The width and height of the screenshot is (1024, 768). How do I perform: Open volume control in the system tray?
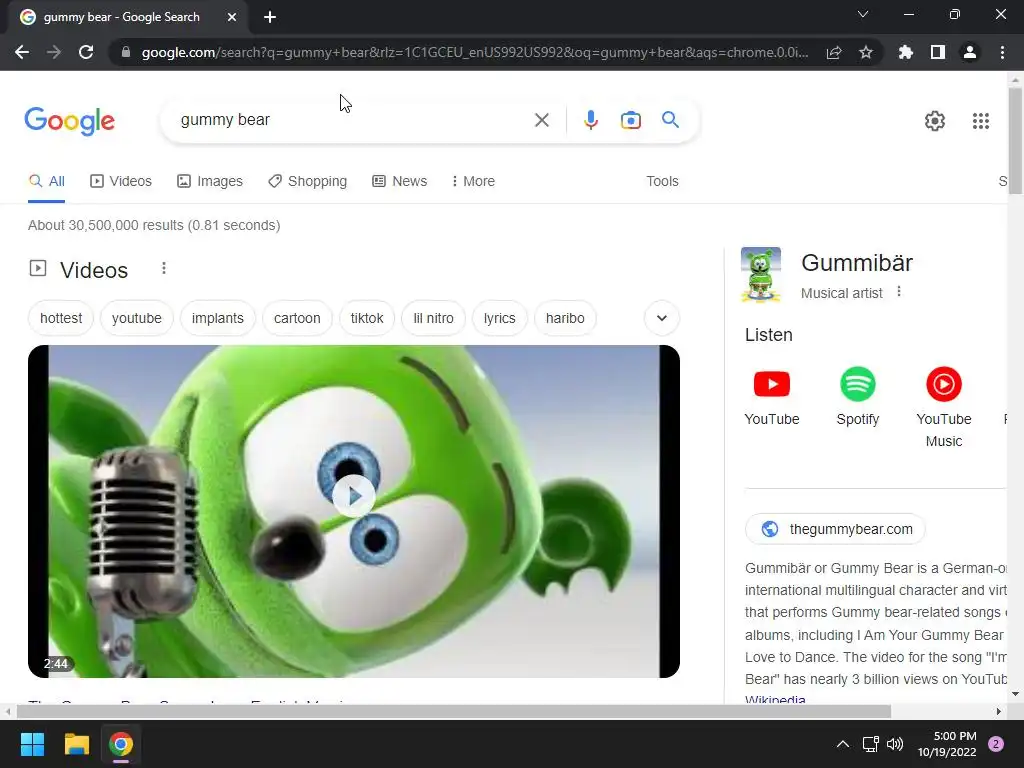895,744
